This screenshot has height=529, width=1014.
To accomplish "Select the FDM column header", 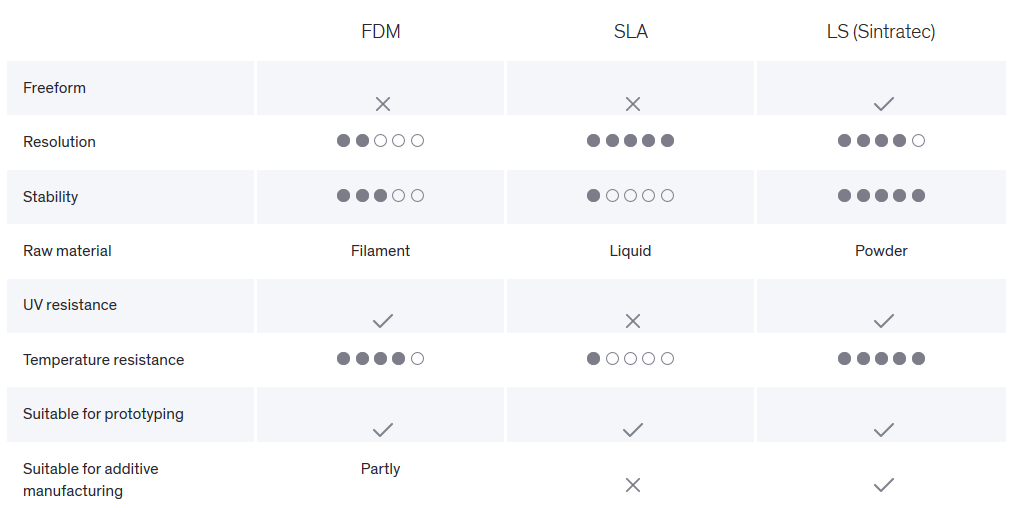I will pos(381,31).
